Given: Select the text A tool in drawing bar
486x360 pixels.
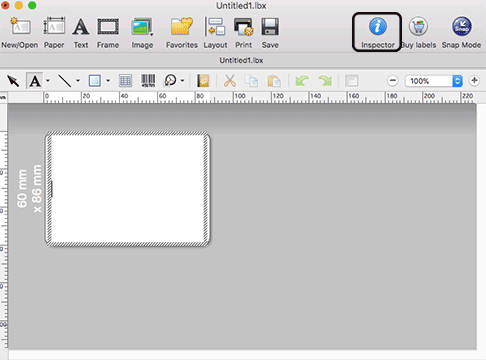Looking at the screenshot, I should coord(35,81).
